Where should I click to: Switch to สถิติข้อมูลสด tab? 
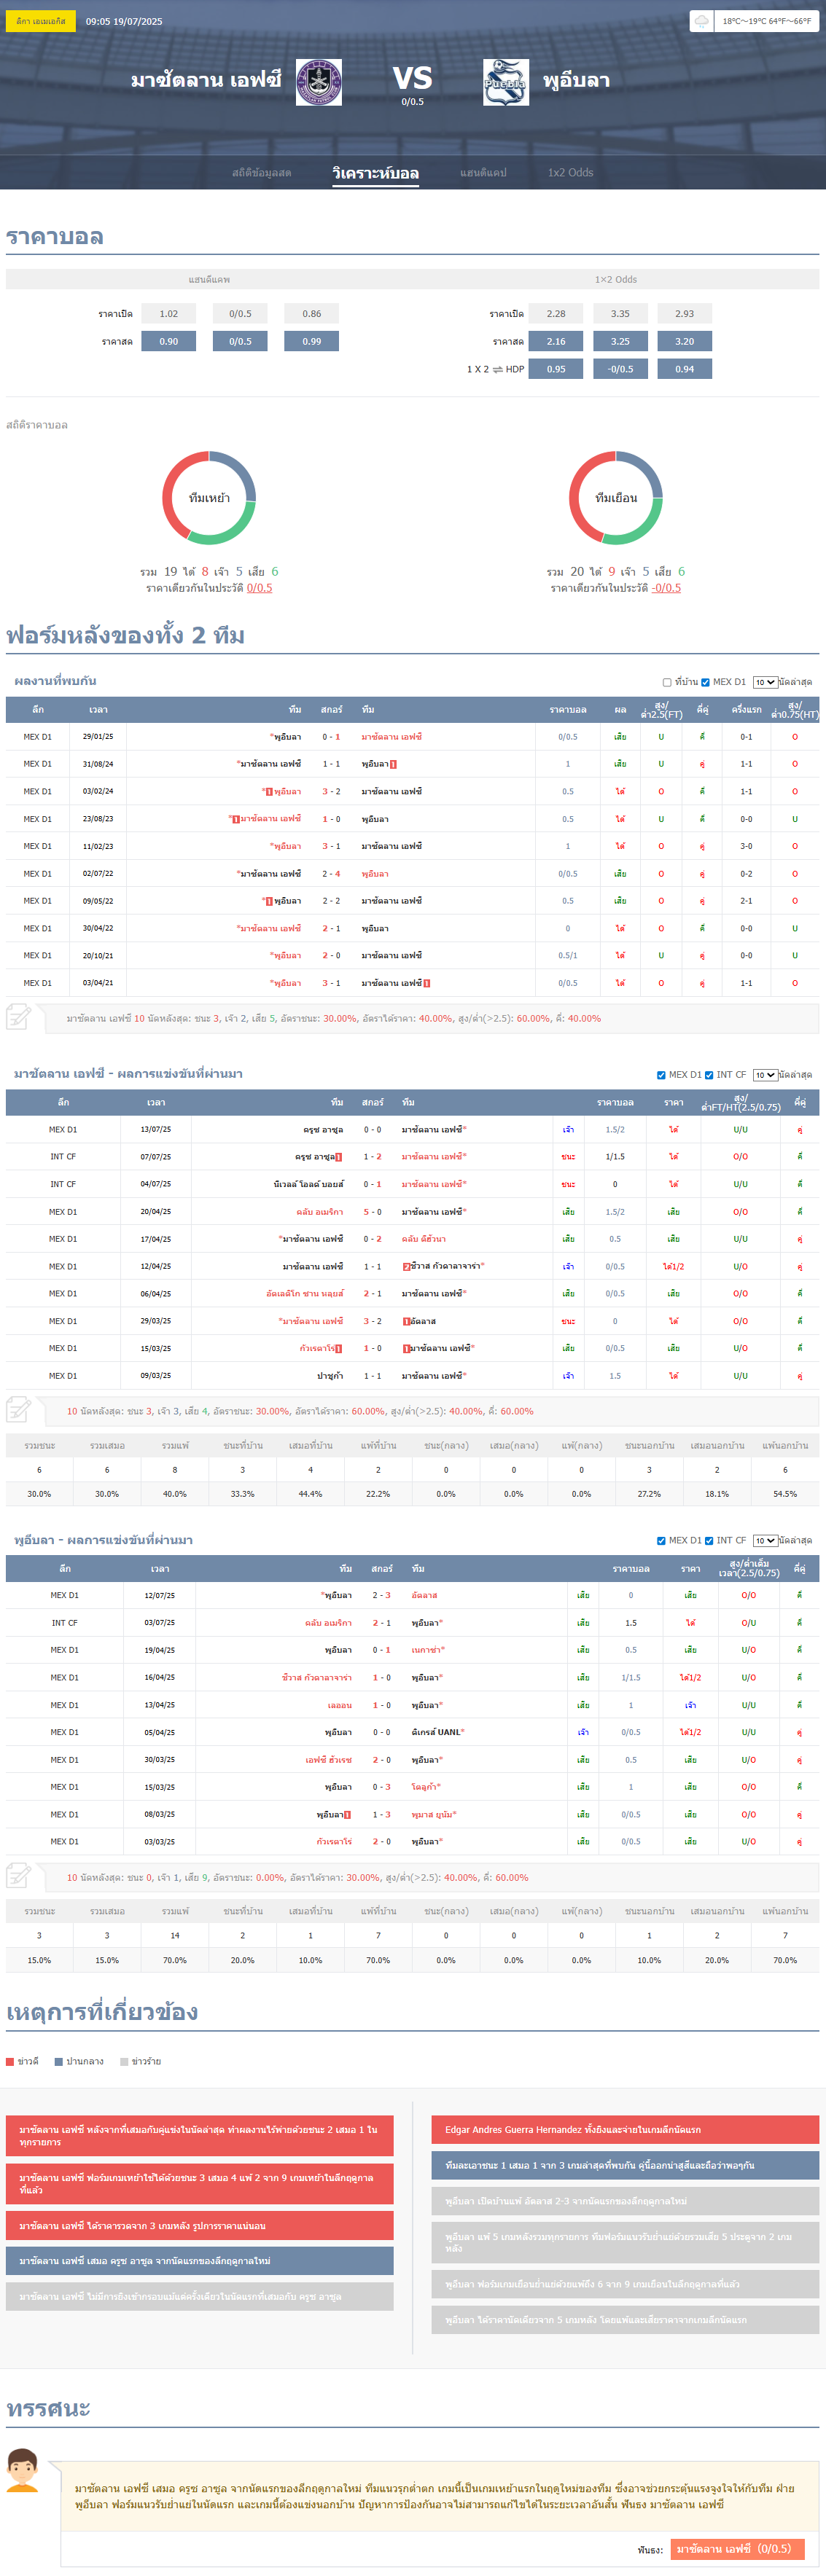coord(262,173)
